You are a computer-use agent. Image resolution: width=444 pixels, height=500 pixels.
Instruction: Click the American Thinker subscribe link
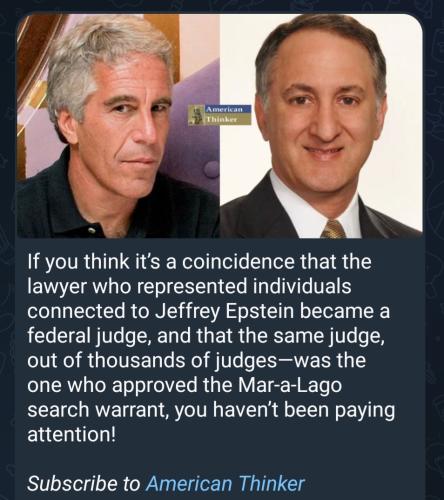coord(225,483)
